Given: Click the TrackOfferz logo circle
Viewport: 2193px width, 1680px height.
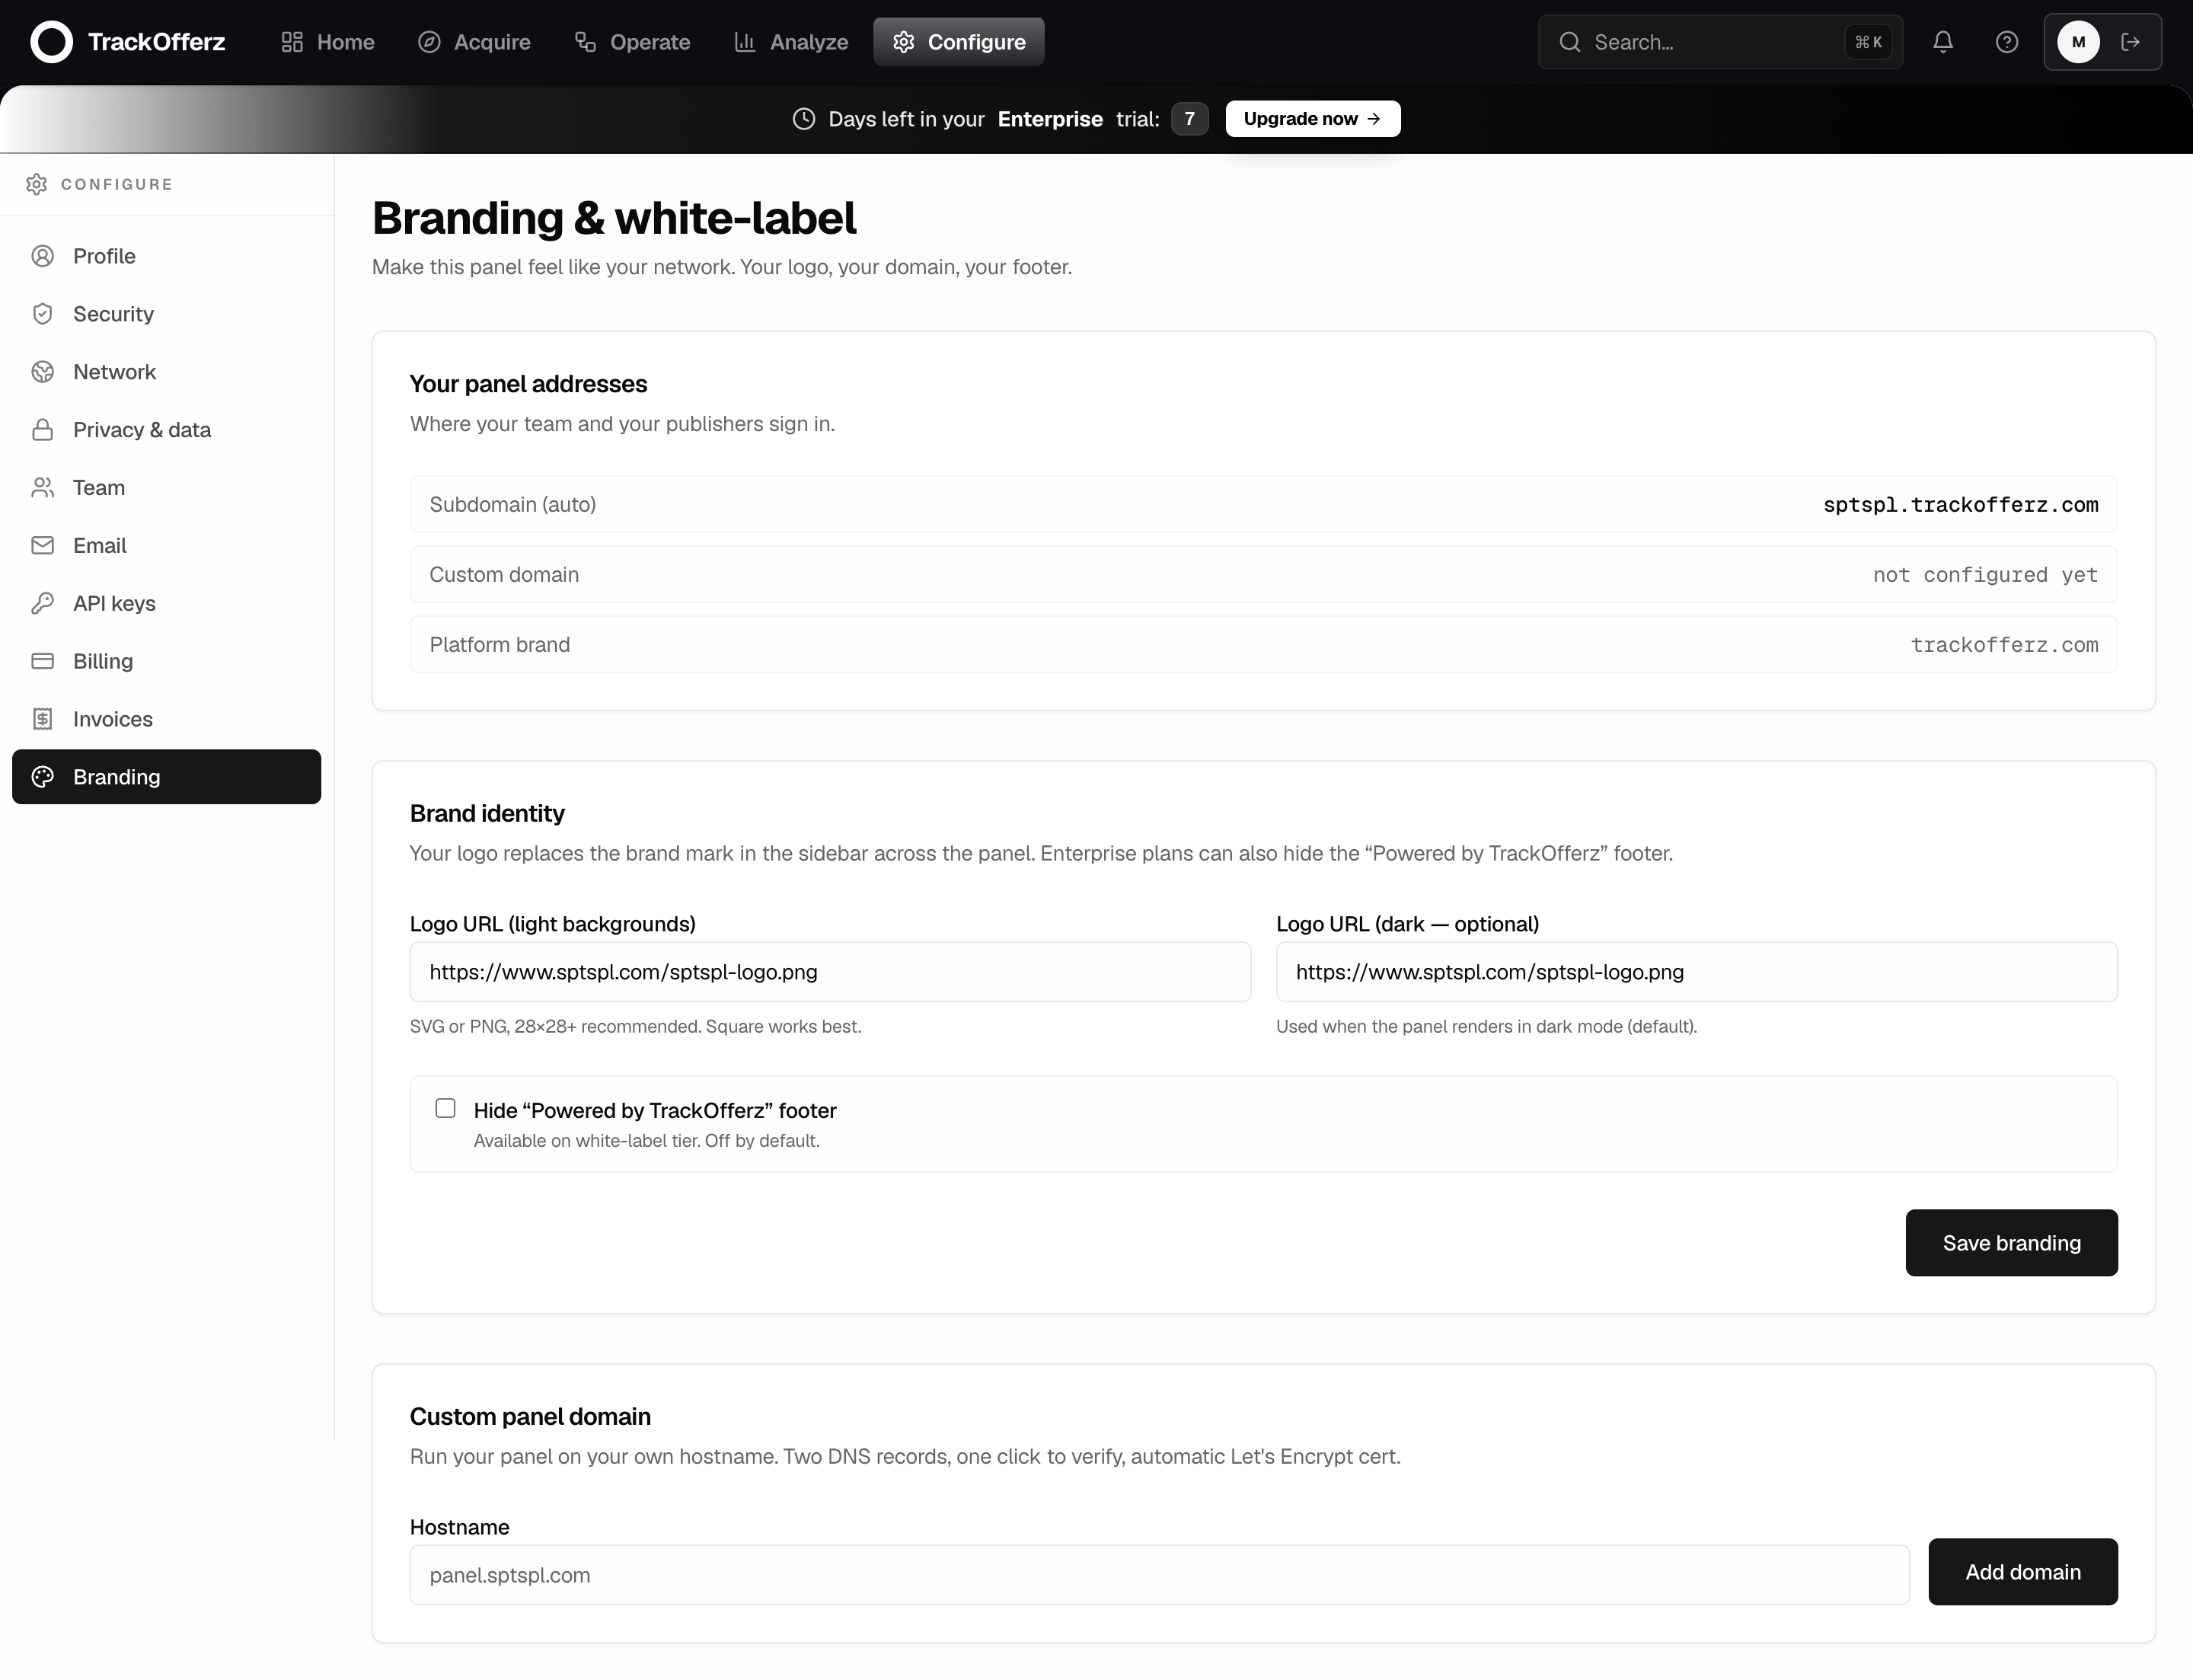Looking at the screenshot, I should [x=52, y=42].
